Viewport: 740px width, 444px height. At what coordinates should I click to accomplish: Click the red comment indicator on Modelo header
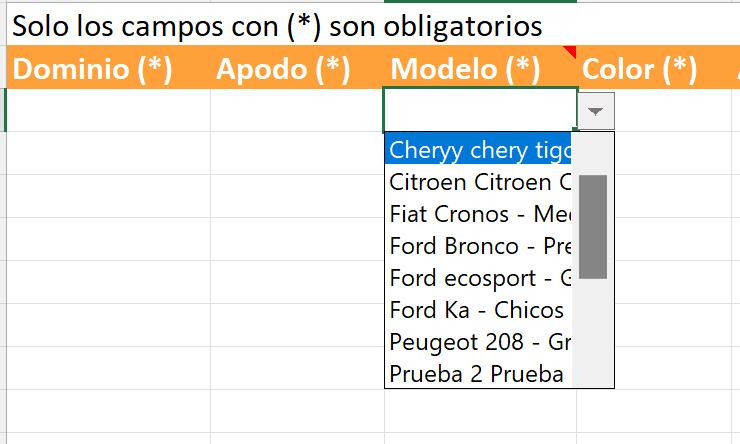[x=571, y=52]
